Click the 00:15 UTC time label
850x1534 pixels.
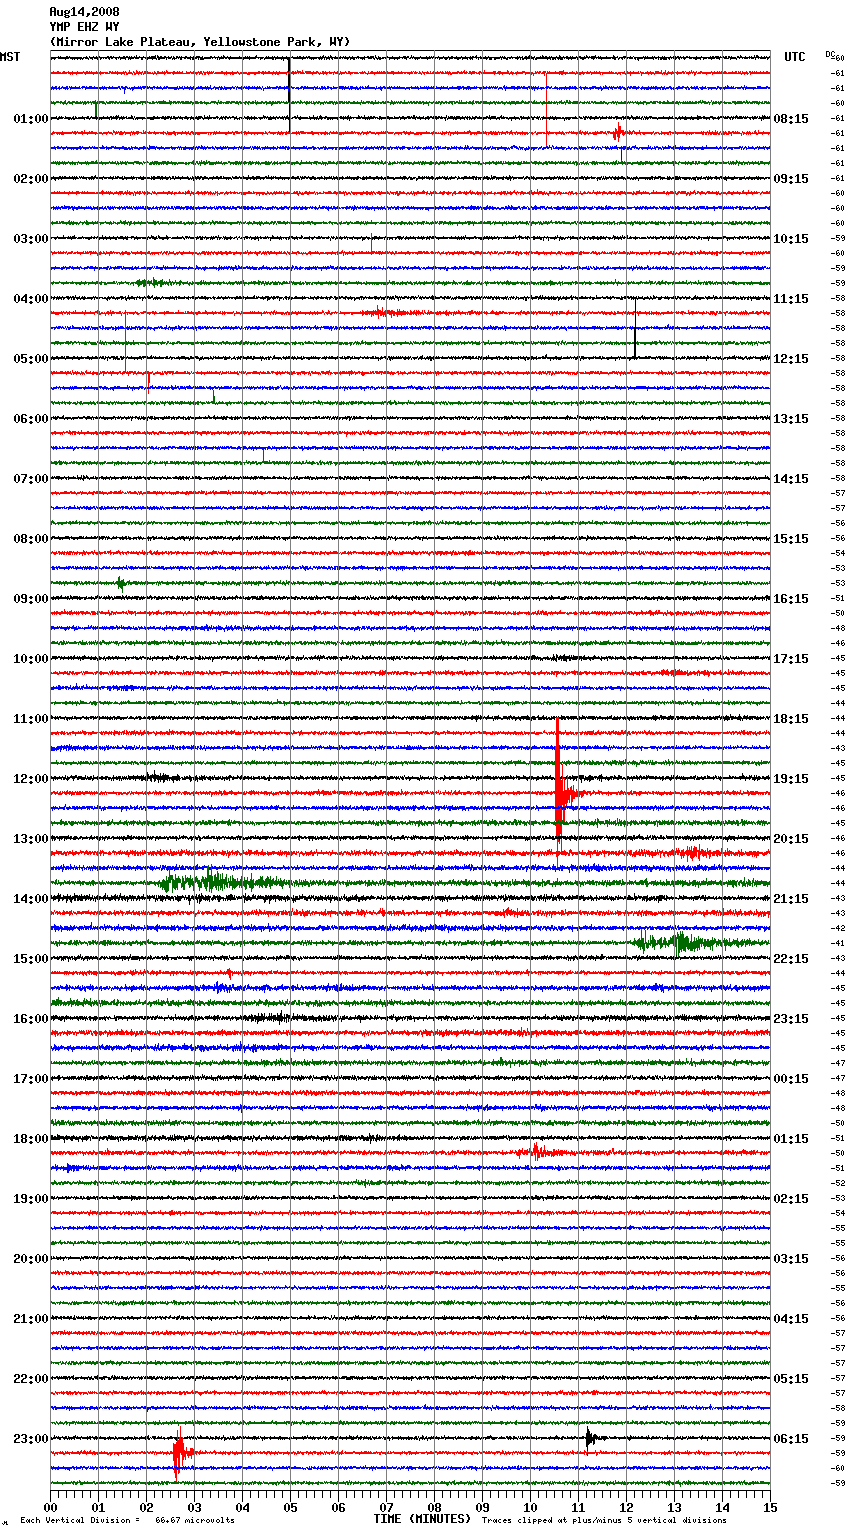(x=791, y=1078)
